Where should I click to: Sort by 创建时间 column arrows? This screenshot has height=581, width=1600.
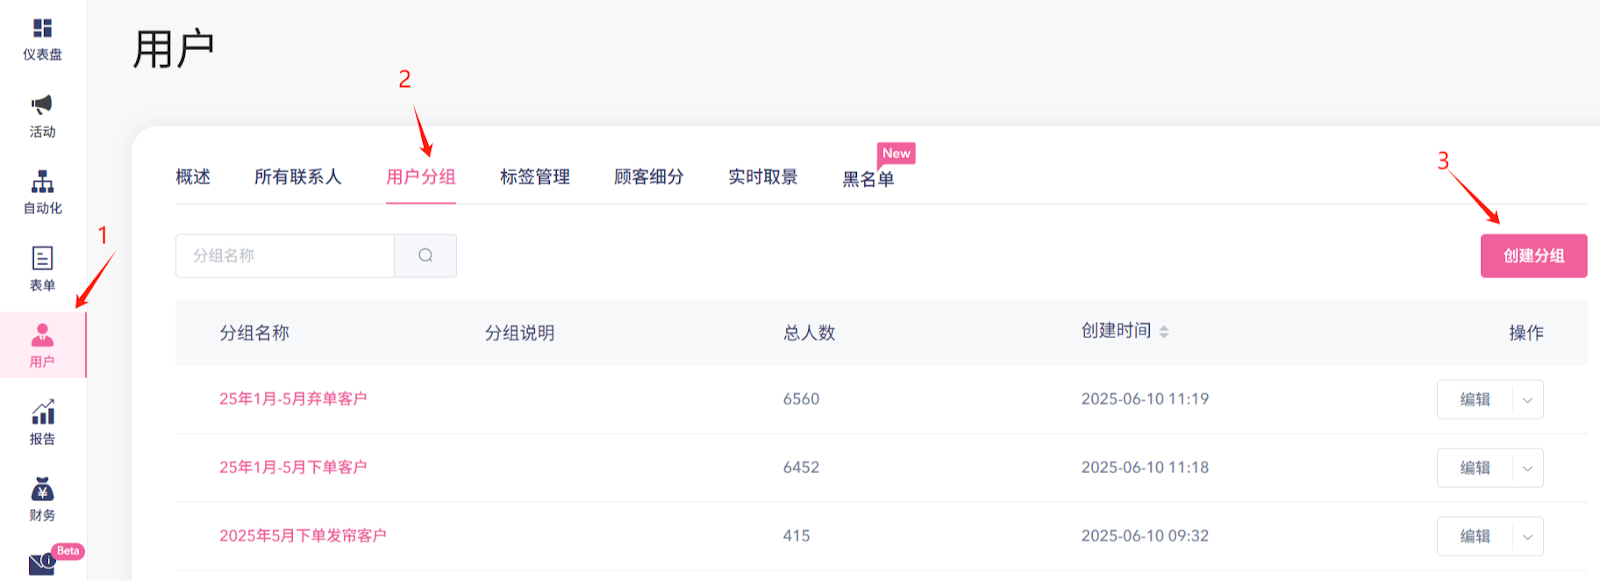coord(1164,332)
